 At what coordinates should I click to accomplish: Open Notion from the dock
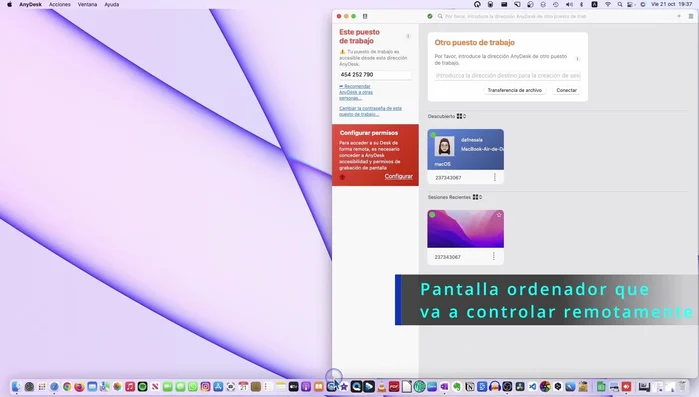[469, 387]
